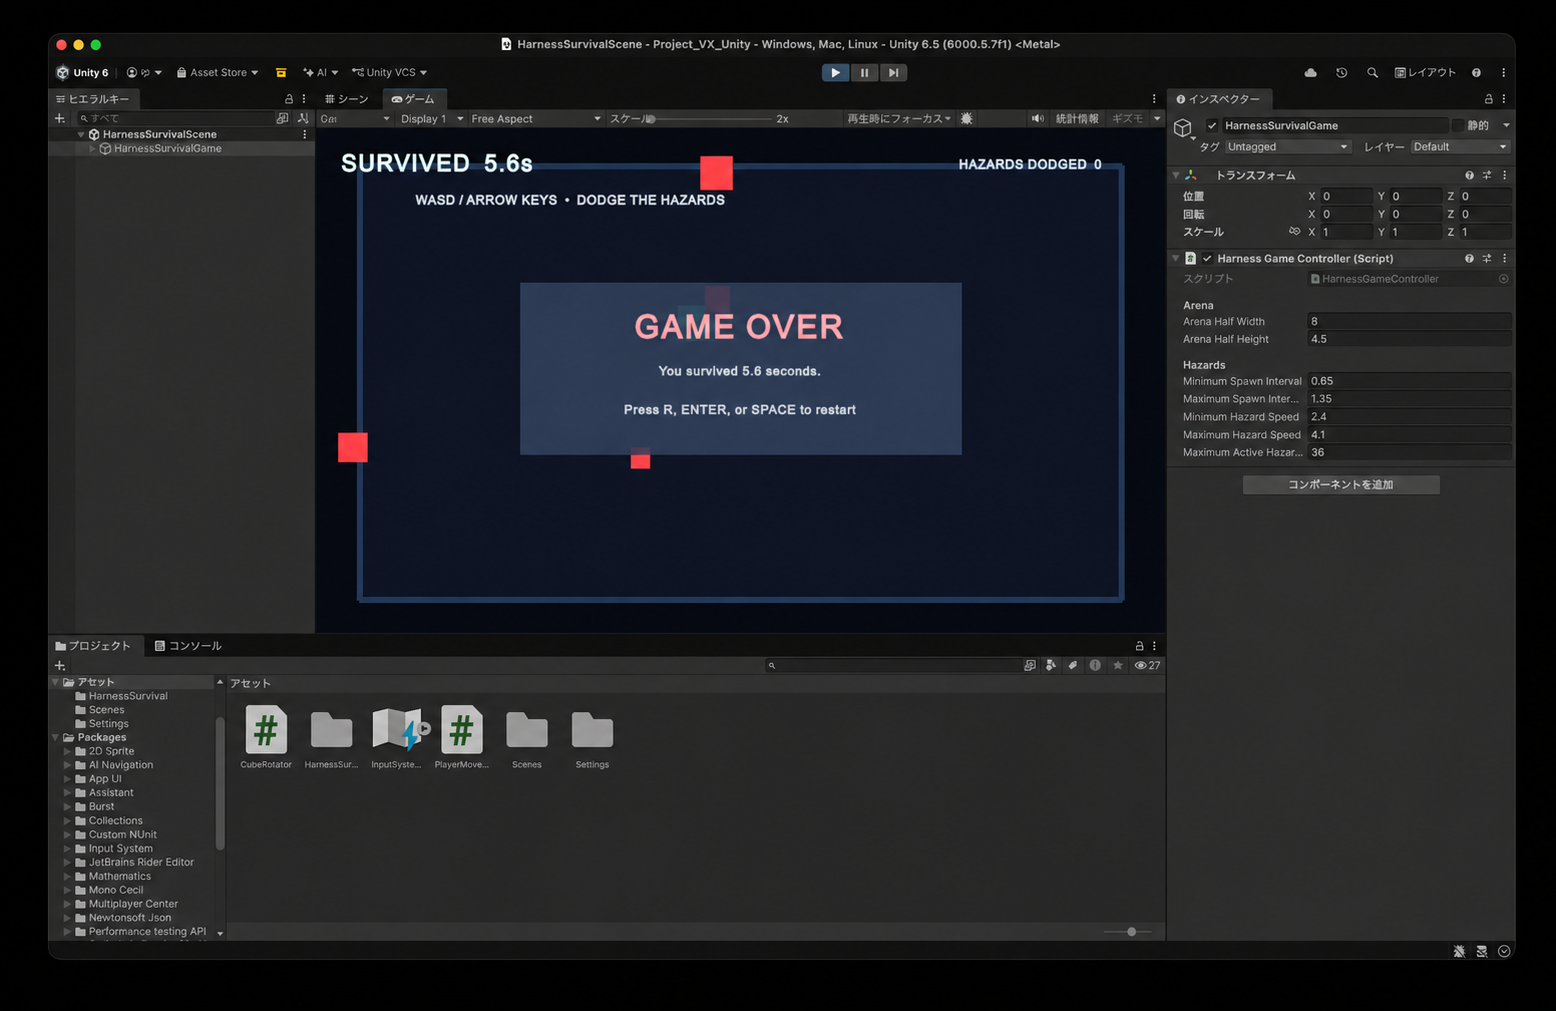Open the Harness Game Controller component help icon
The image size is (1556, 1011).
point(1469,258)
